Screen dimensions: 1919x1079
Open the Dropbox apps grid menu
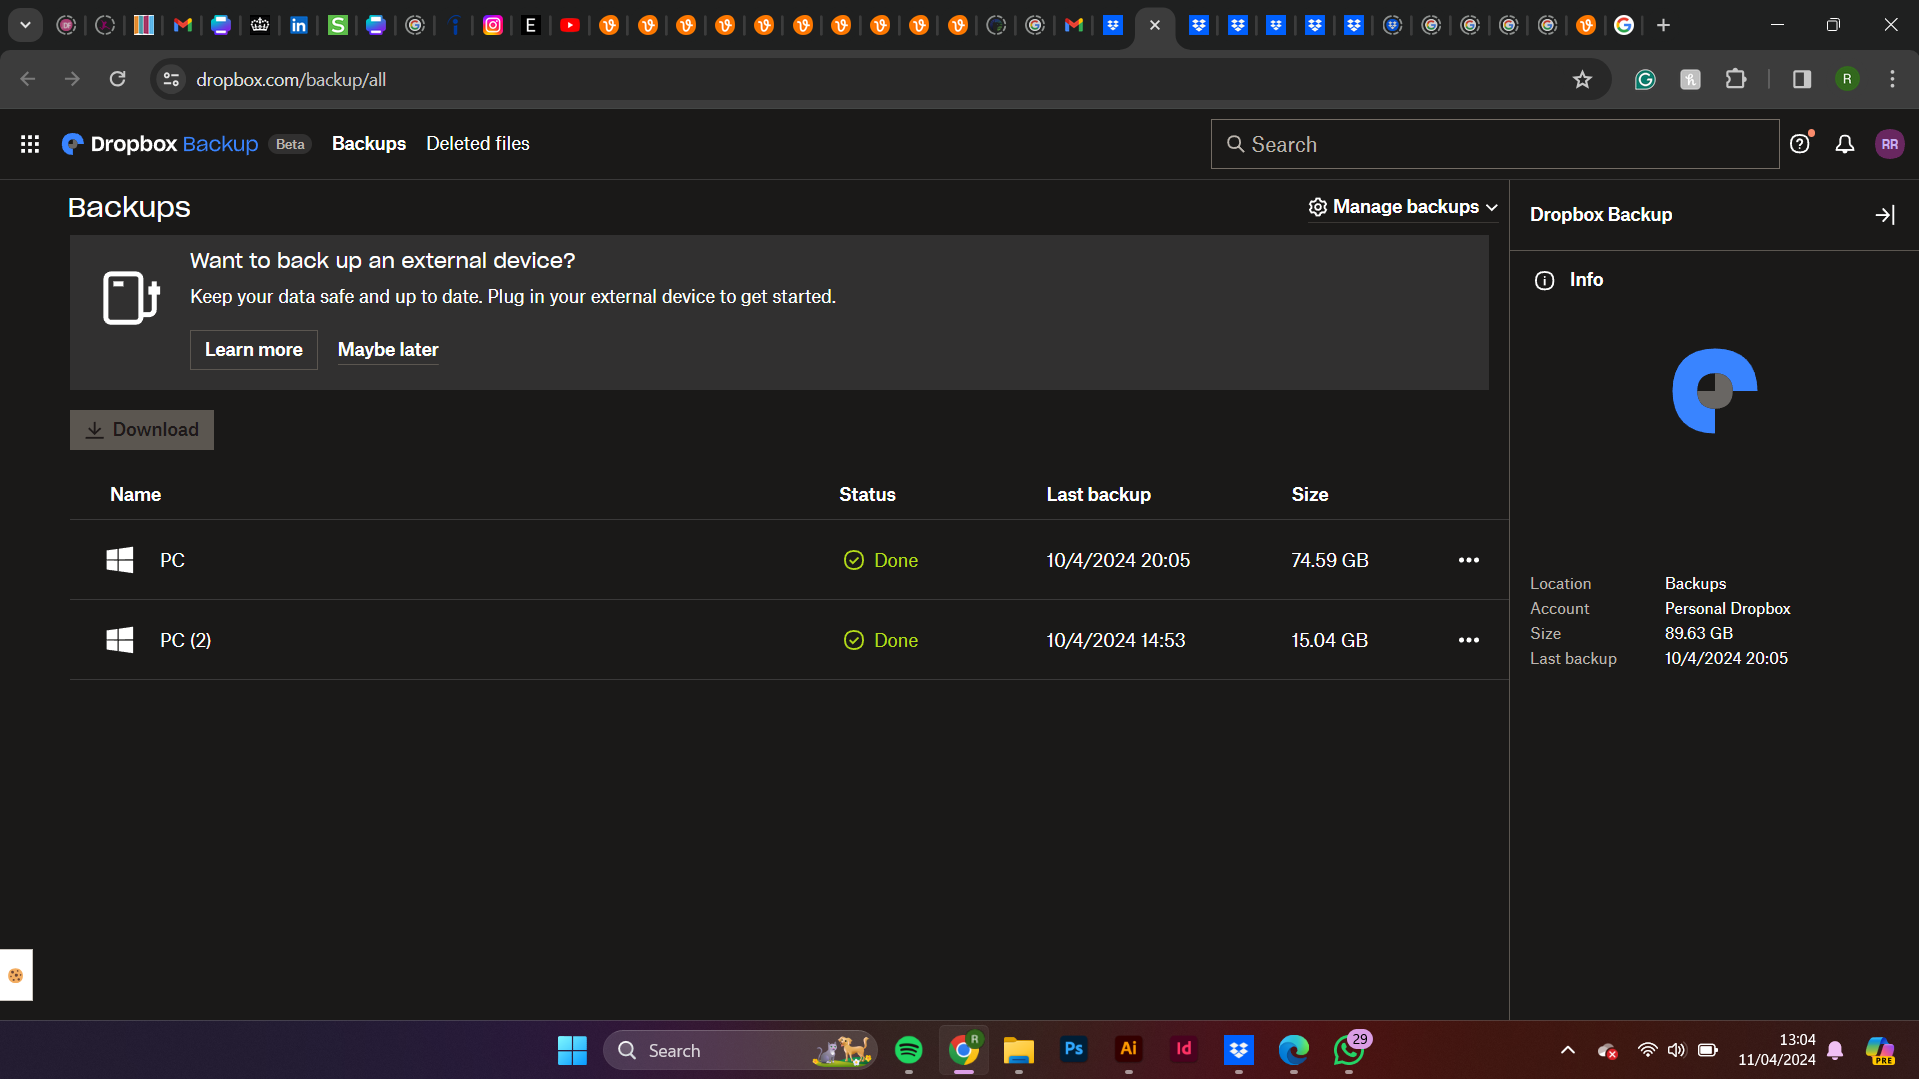30,144
